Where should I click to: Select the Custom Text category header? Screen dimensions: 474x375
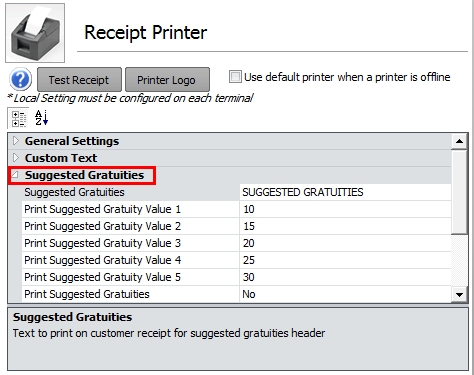pyautogui.click(x=61, y=158)
